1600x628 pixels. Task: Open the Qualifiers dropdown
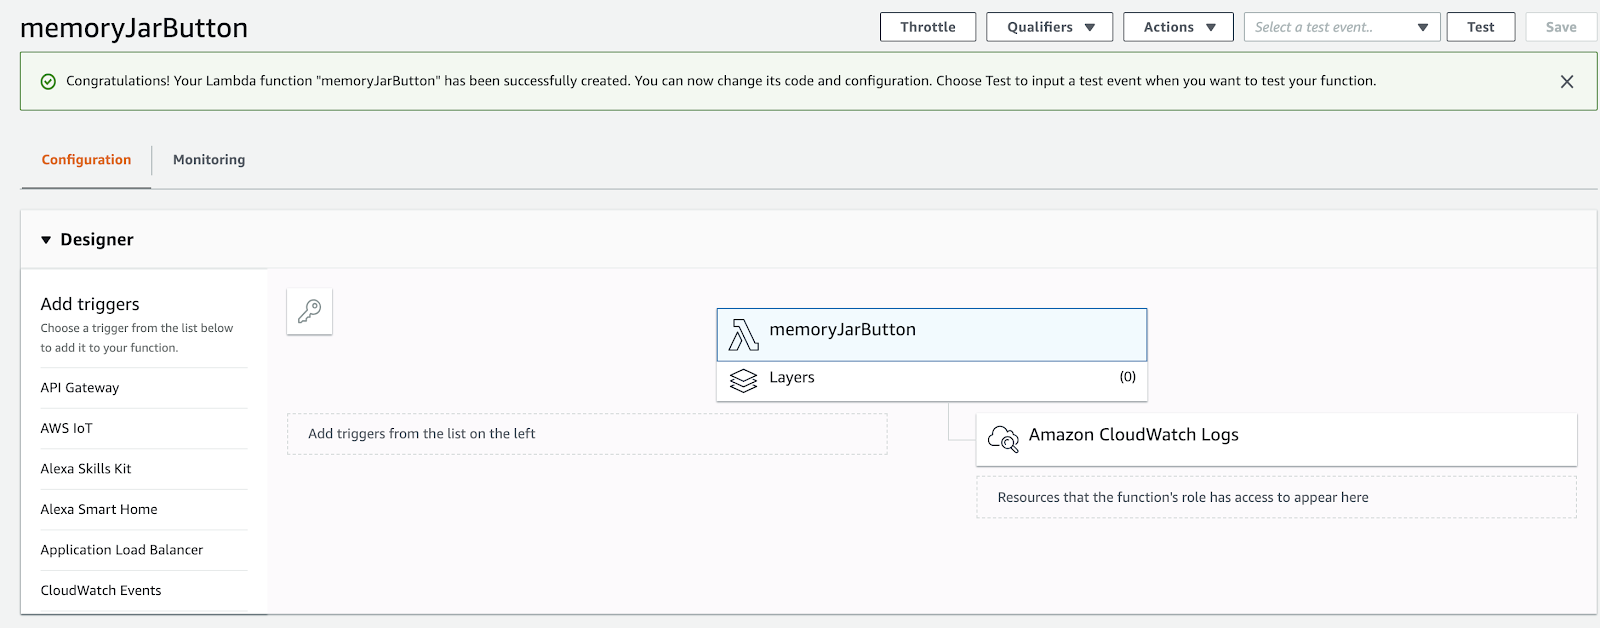point(1049,27)
